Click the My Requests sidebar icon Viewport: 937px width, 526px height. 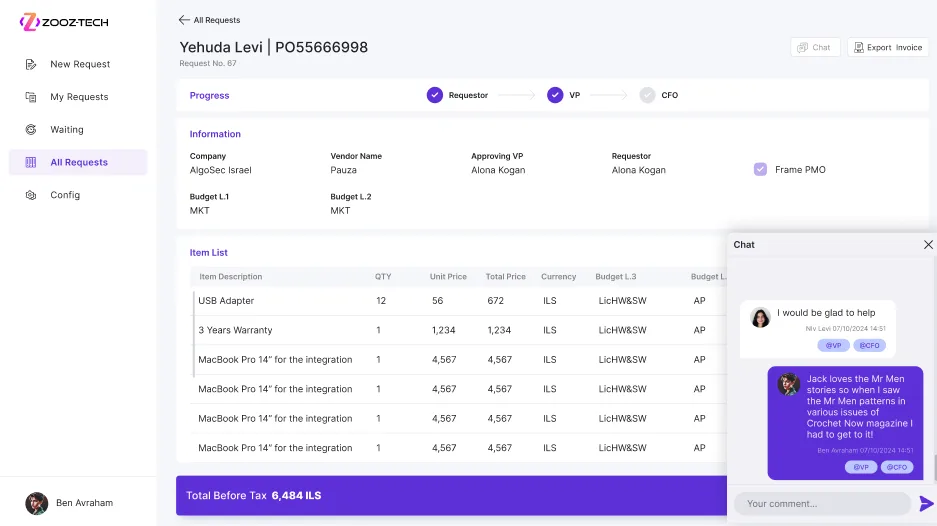(x=31, y=97)
